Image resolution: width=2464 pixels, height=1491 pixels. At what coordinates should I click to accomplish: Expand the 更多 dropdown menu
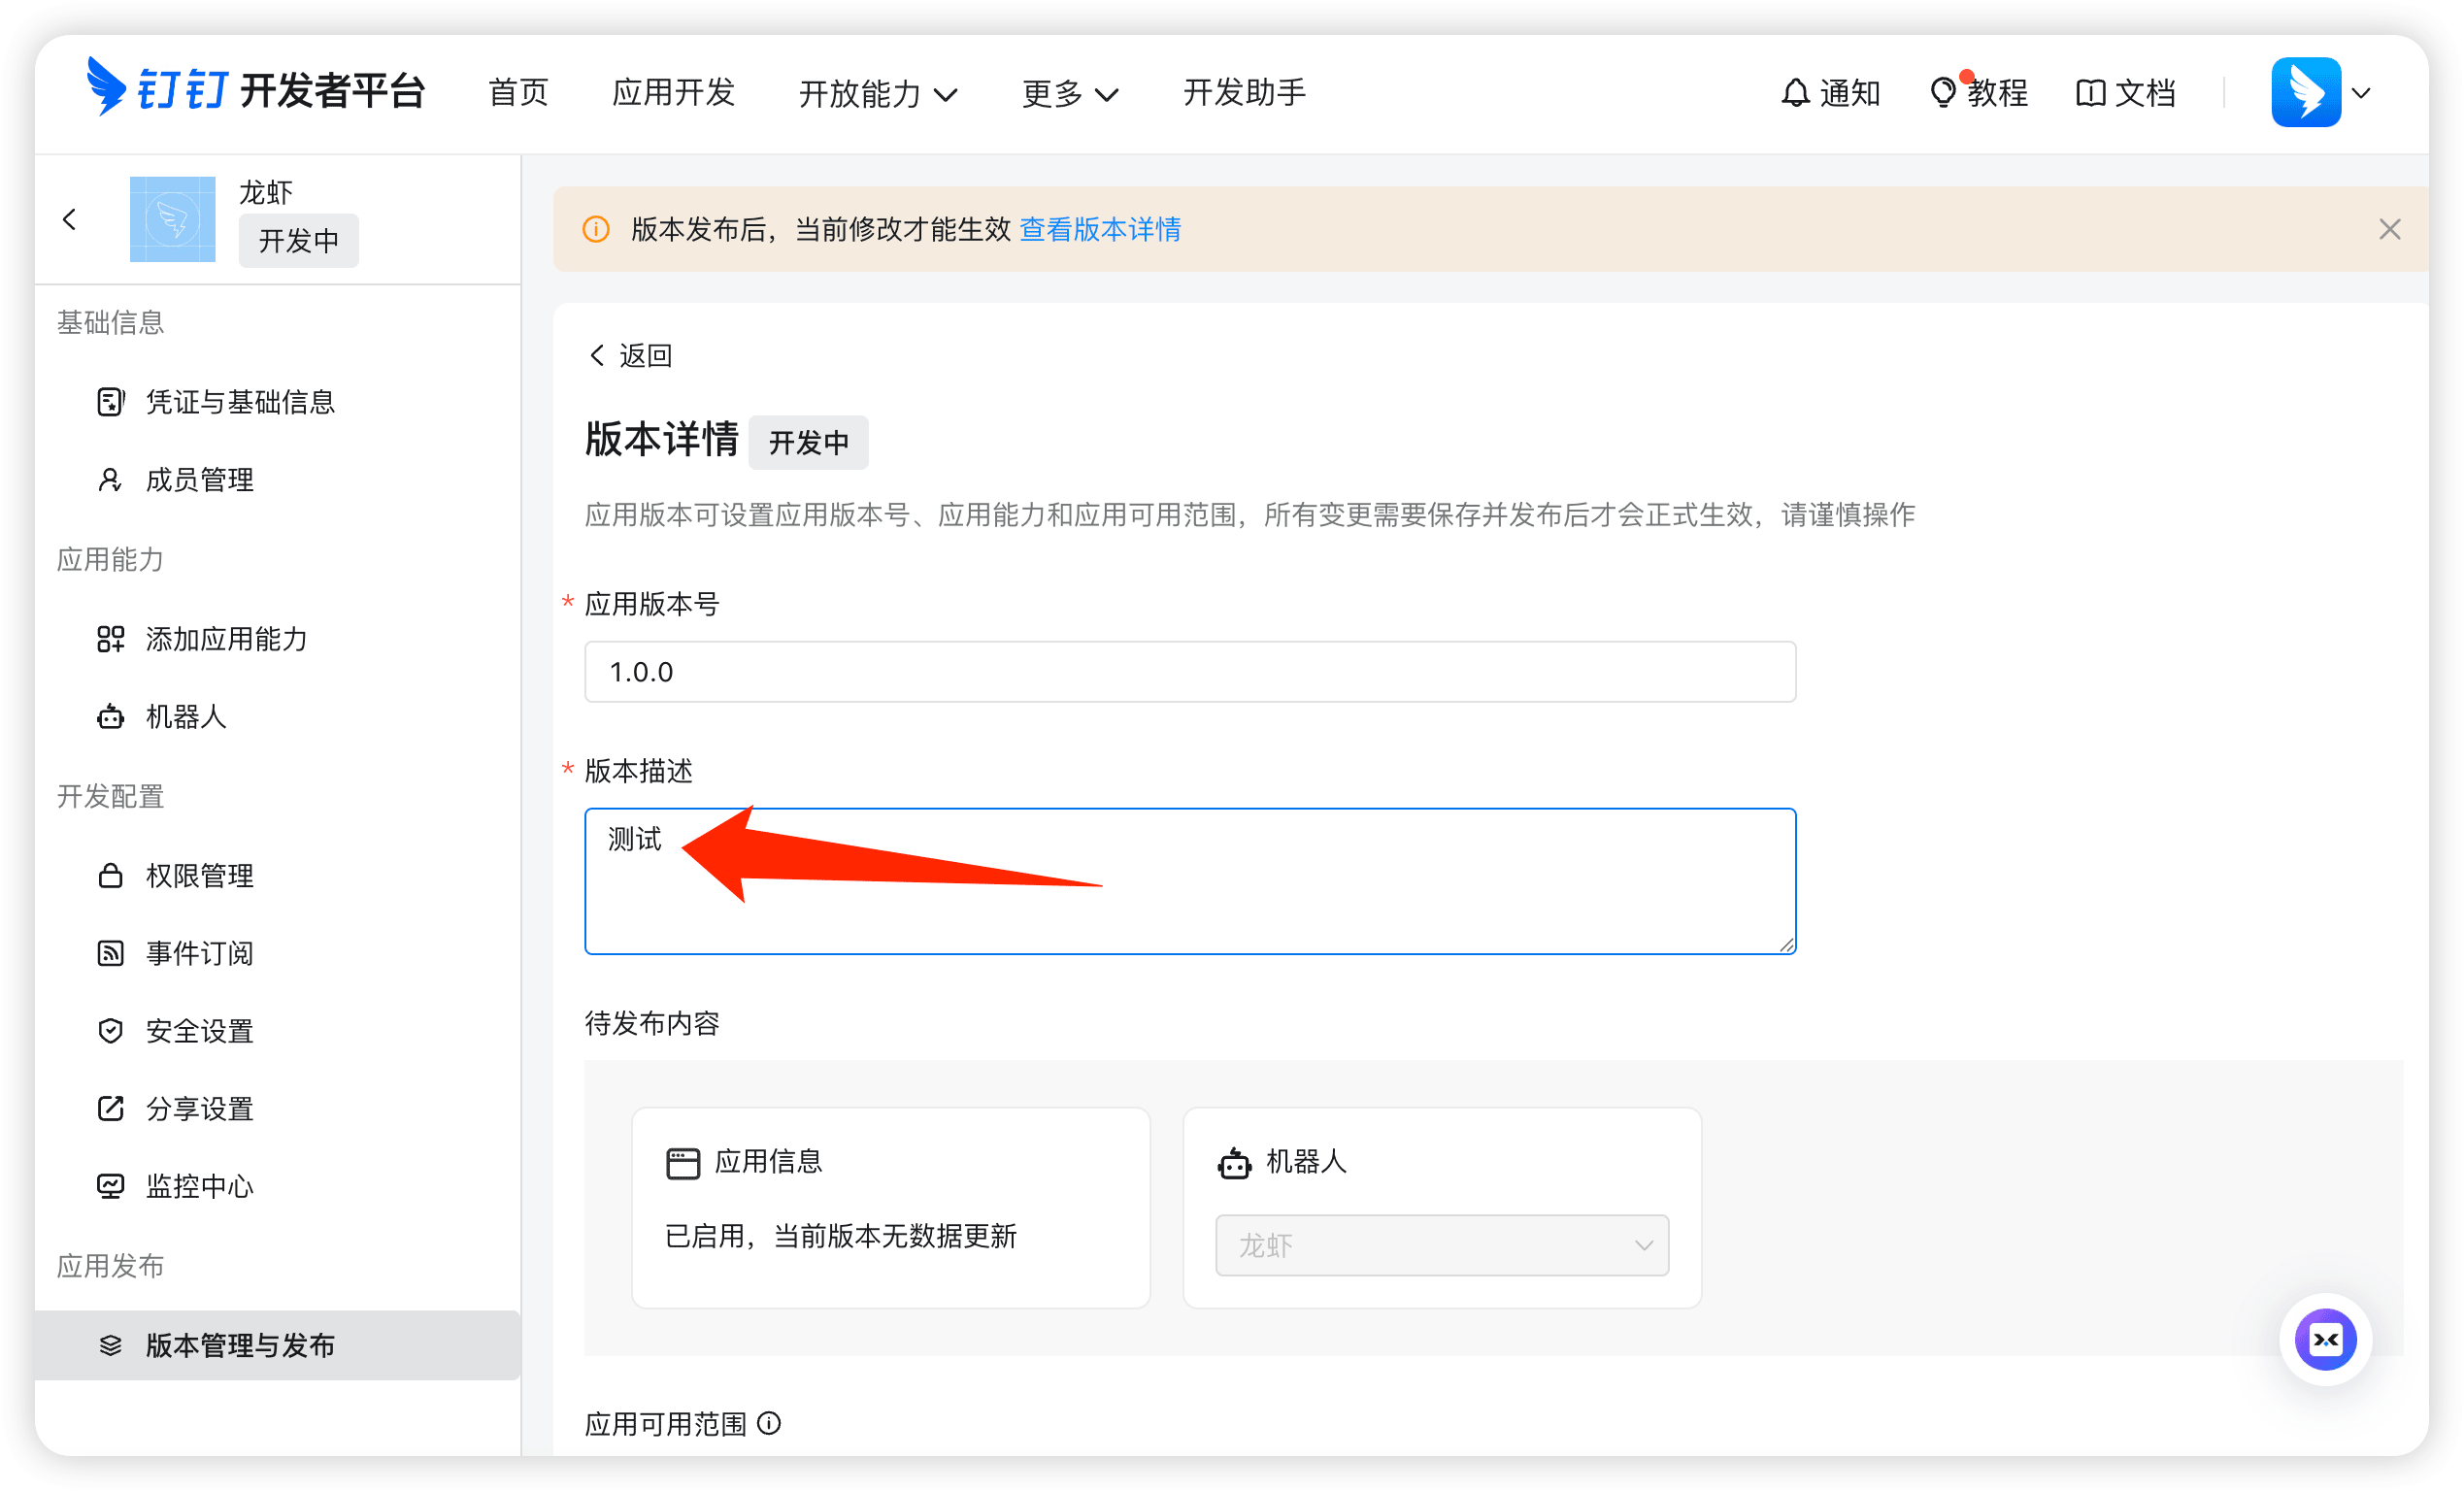(x=1069, y=93)
